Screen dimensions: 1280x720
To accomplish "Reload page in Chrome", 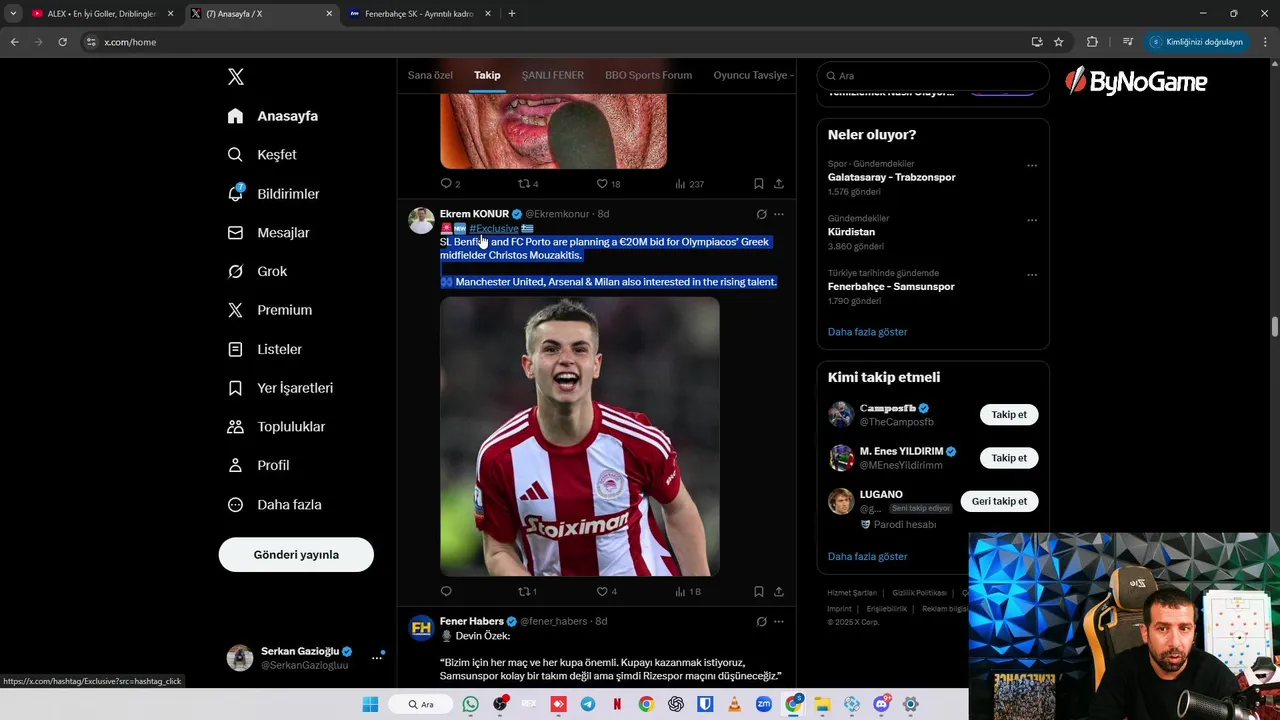I will 62,42.
